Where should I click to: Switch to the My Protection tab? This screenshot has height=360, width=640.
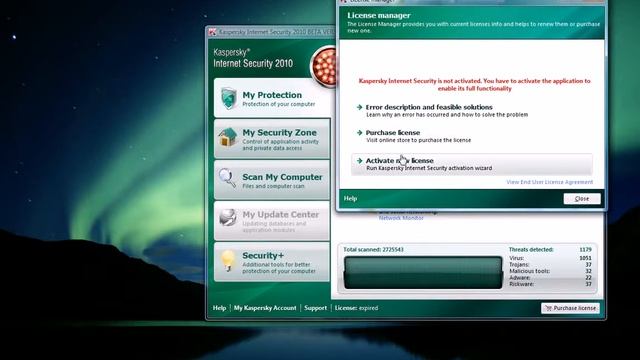[x=272, y=98]
